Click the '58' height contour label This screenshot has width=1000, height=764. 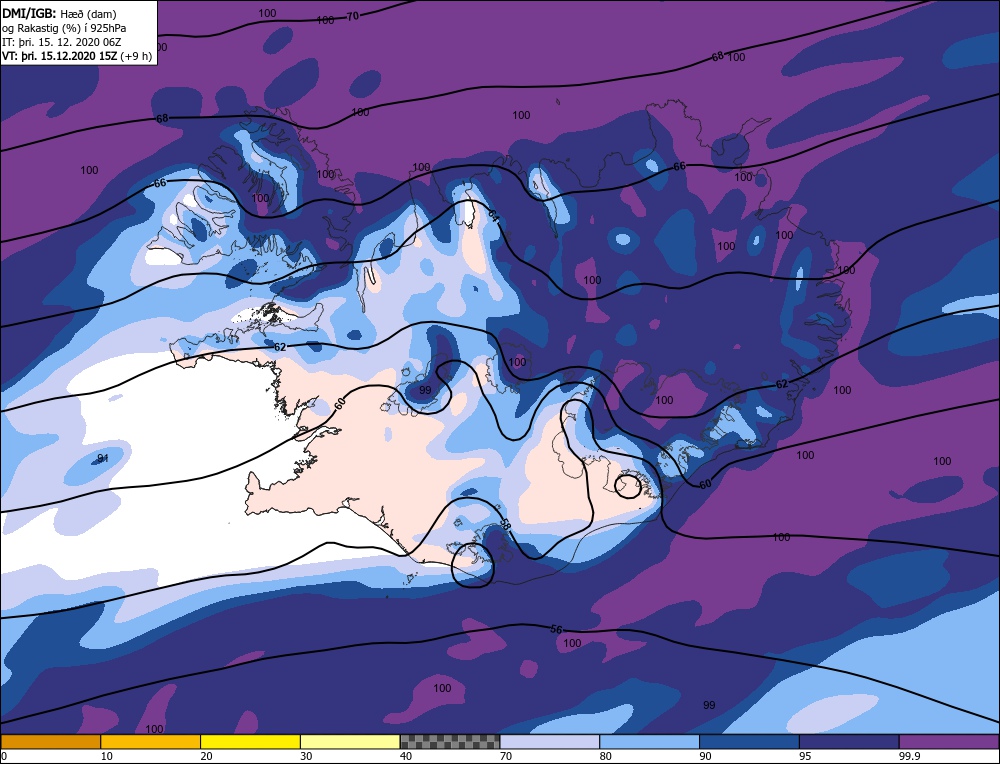tap(505, 525)
